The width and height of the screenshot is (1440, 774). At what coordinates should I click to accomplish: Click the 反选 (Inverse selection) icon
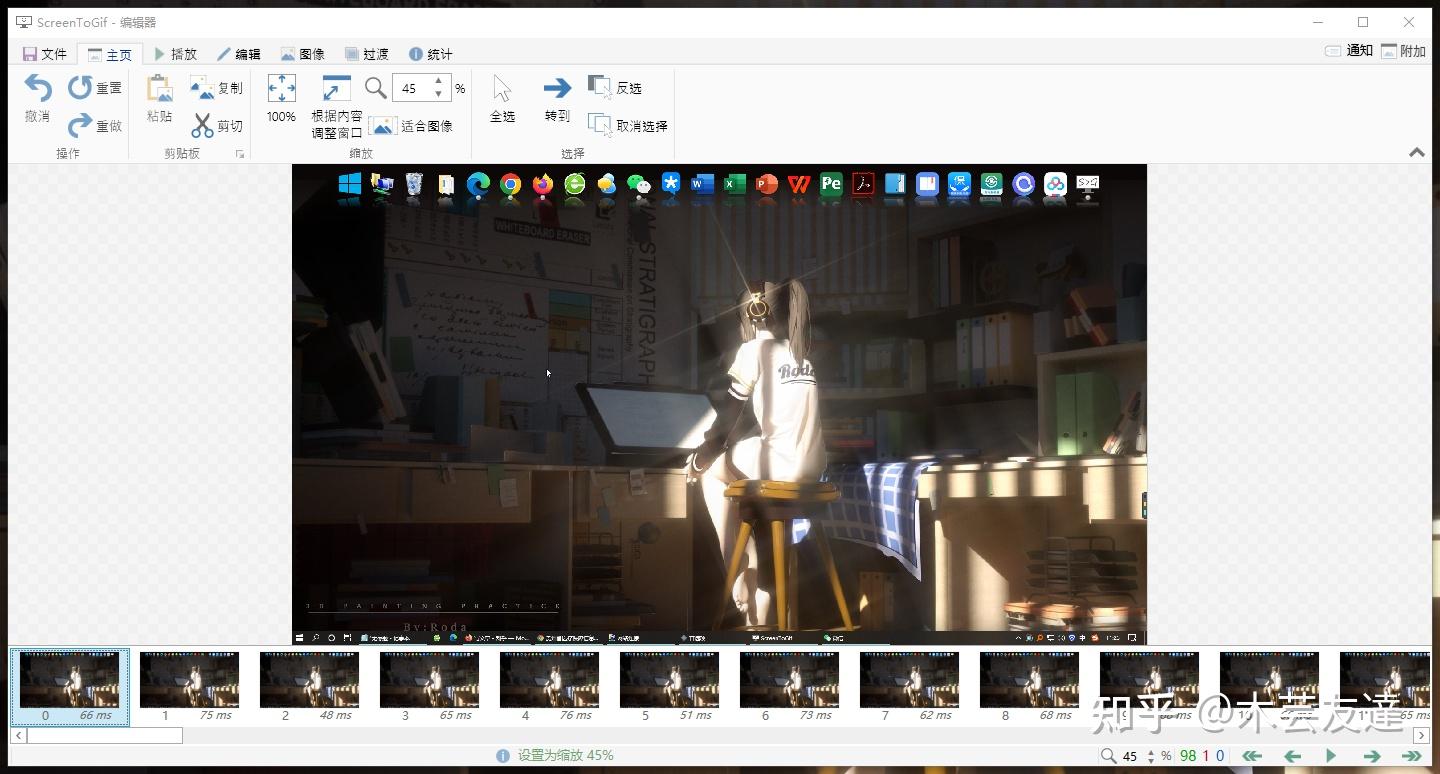pyautogui.click(x=600, y=88)
